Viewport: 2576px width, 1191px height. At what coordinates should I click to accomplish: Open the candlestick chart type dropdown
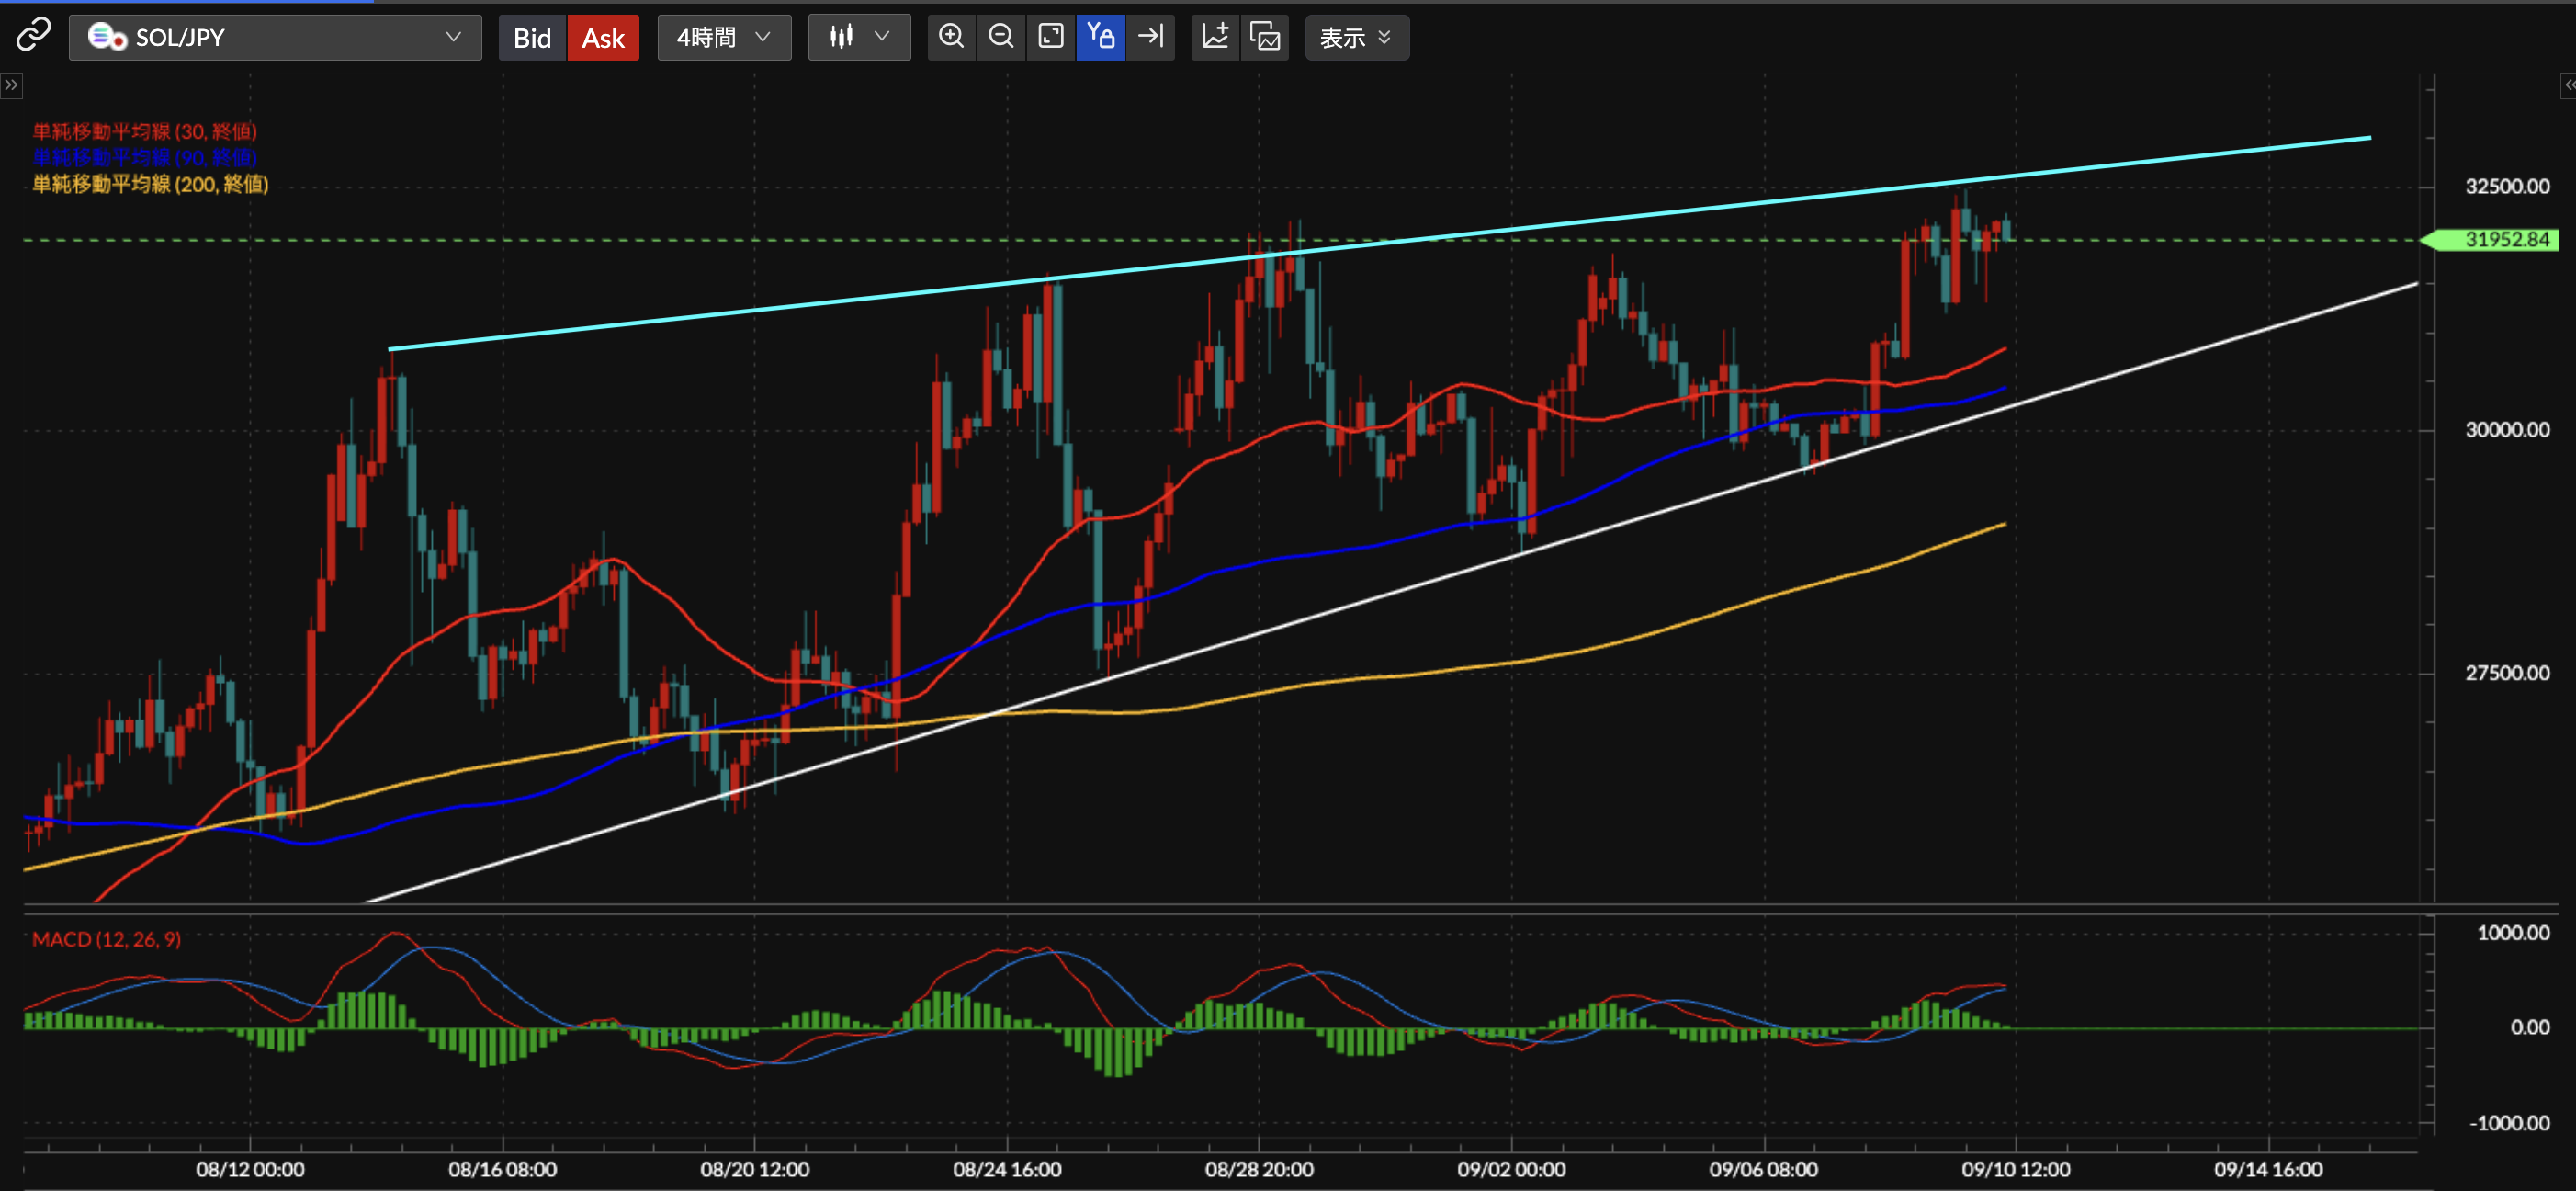click(859, 37)
